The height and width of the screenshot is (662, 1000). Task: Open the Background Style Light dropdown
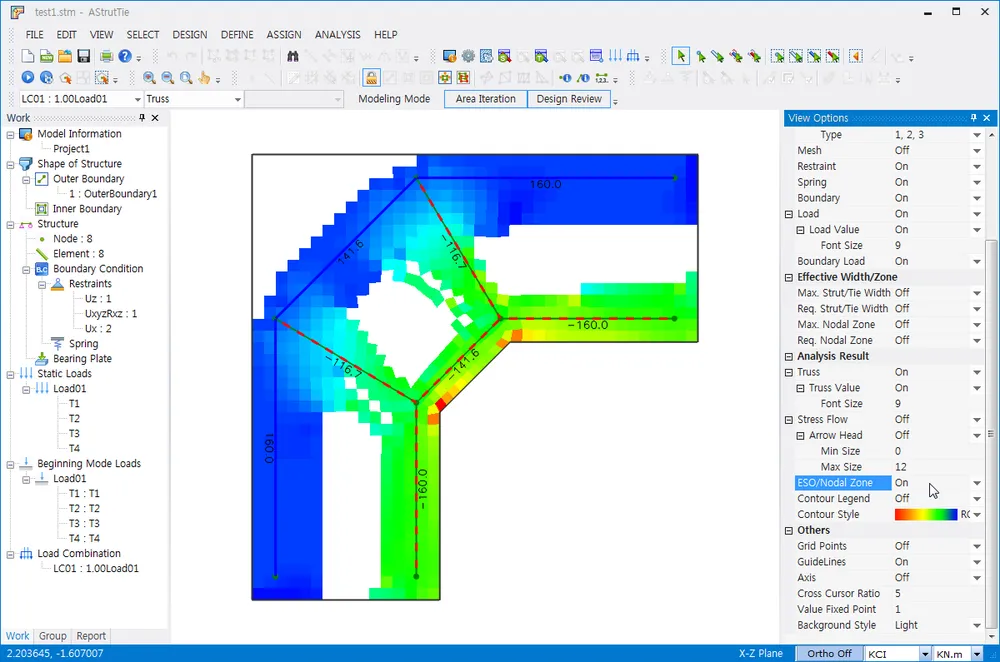pyautogui.click(x=976, y=626)
